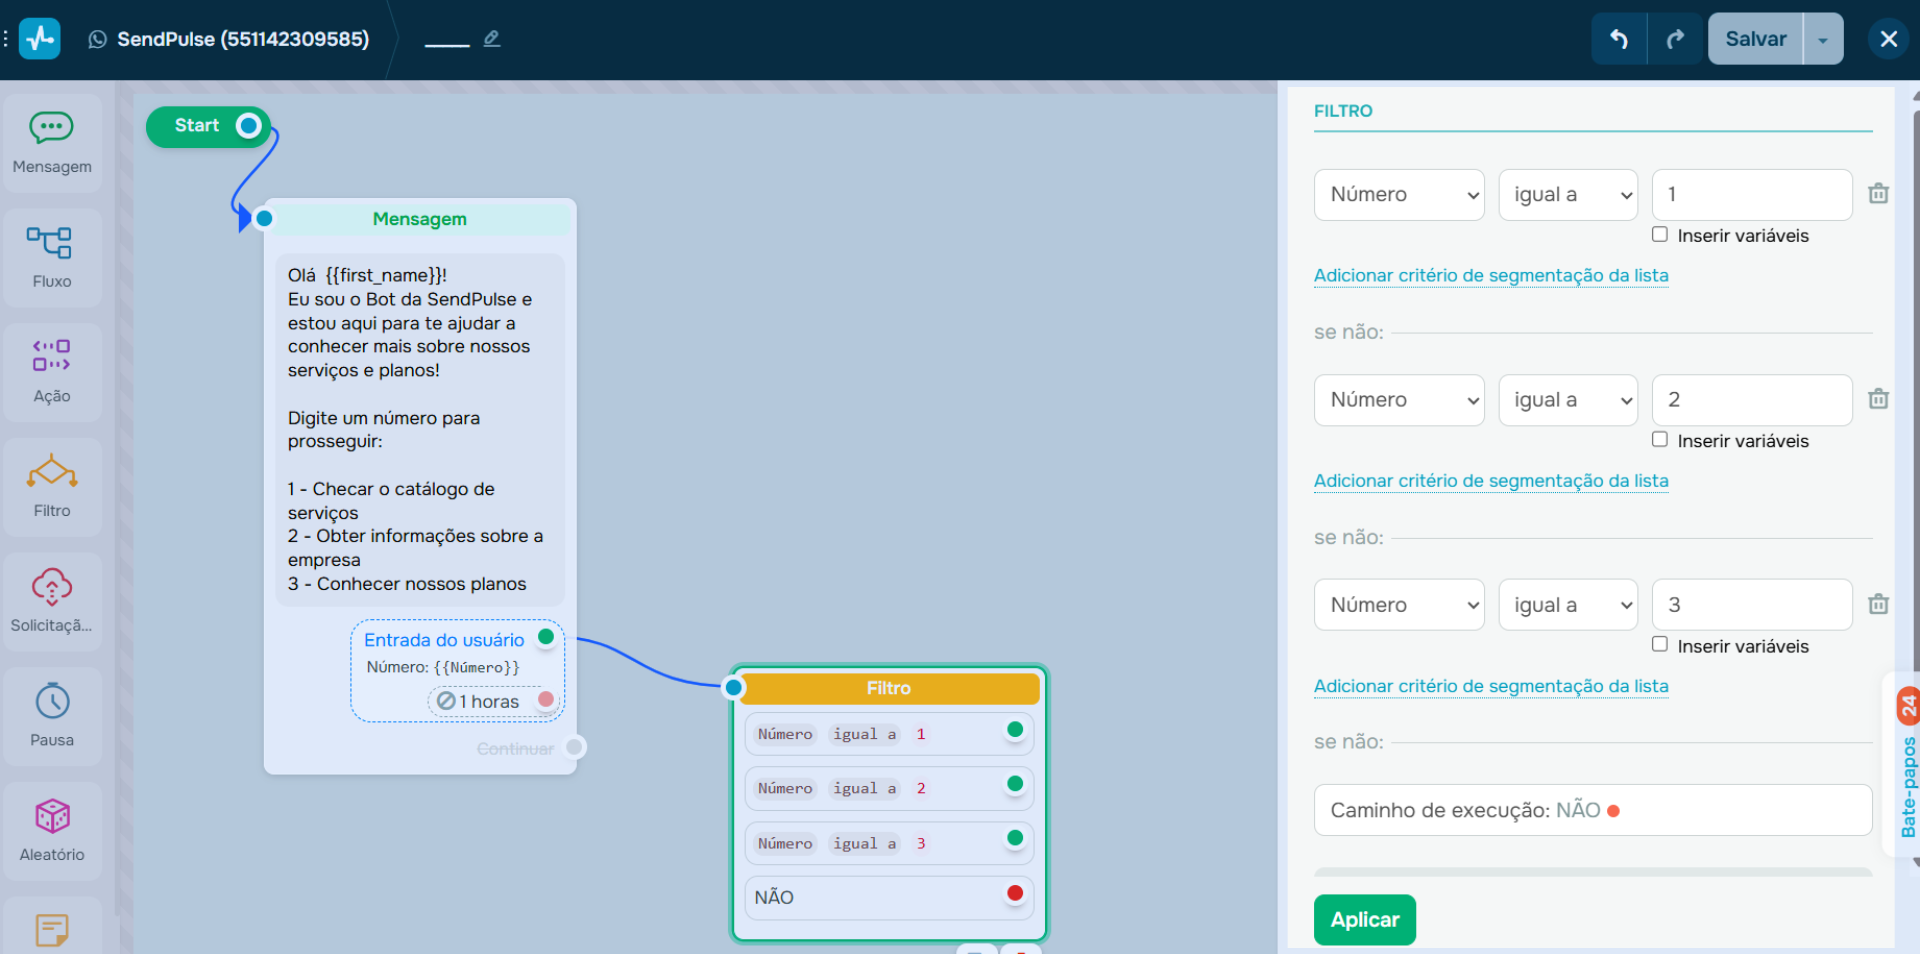Click the Aplicar button
The image size is (1920, 954).
pyautogui.click(x=1364, y=920)
